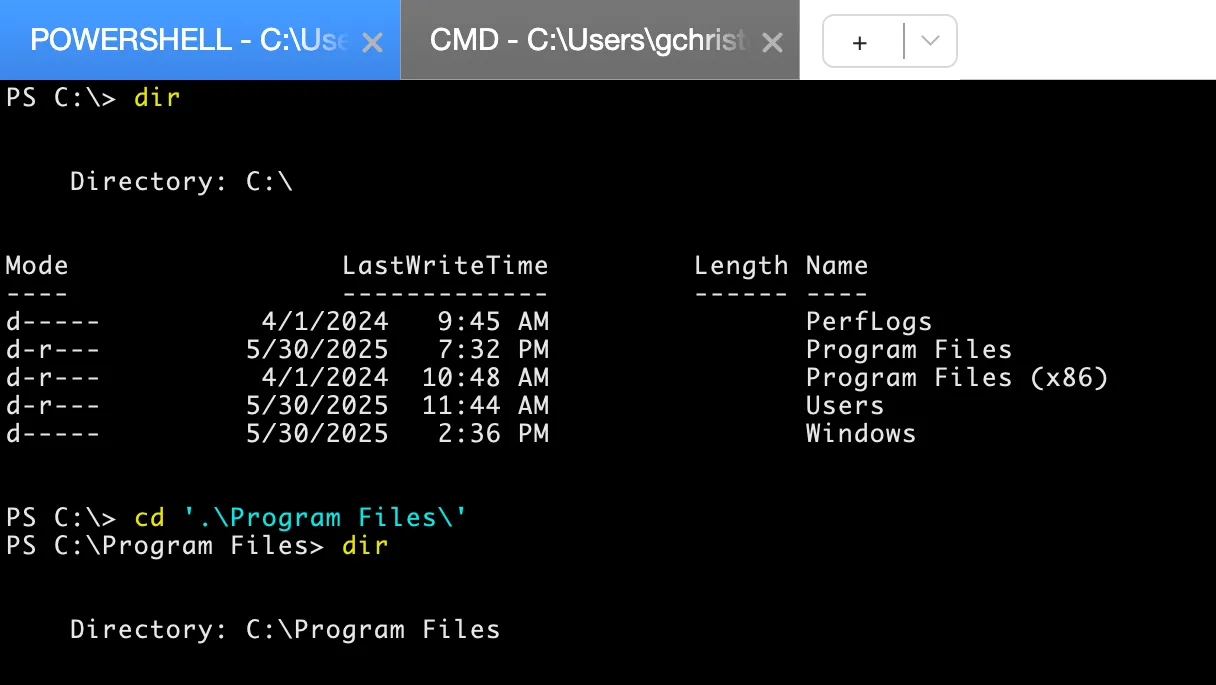Click the first dir command text

(157, 98)
